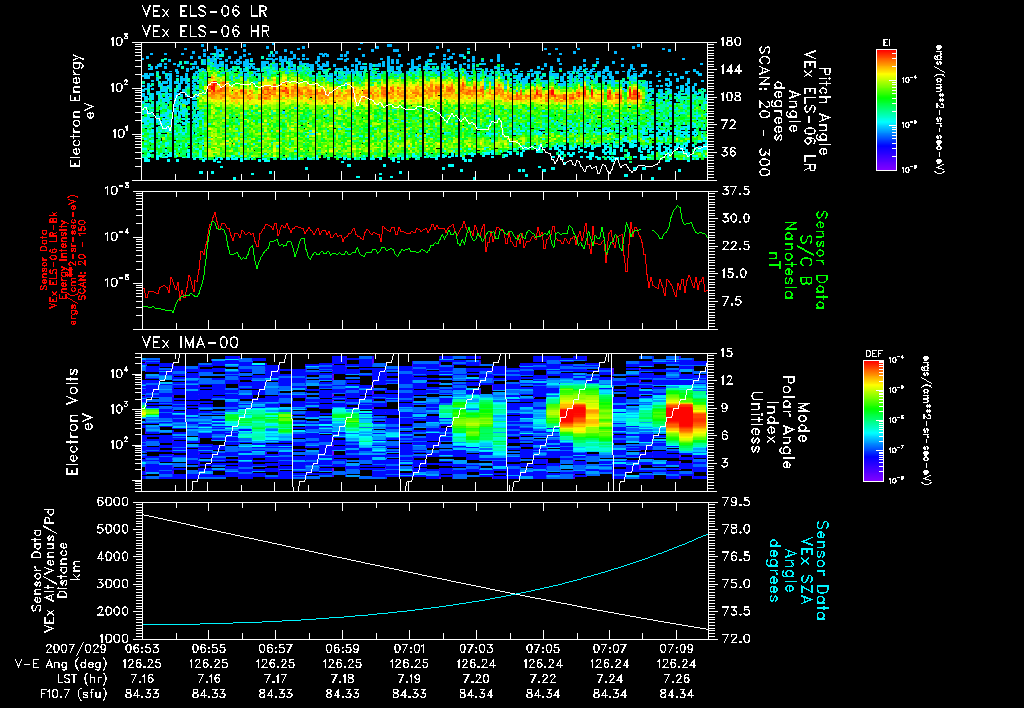Click the 37.5 nanotesla tick label
The height and width of the screenshot is (708, 1024).
click(735, 191)
